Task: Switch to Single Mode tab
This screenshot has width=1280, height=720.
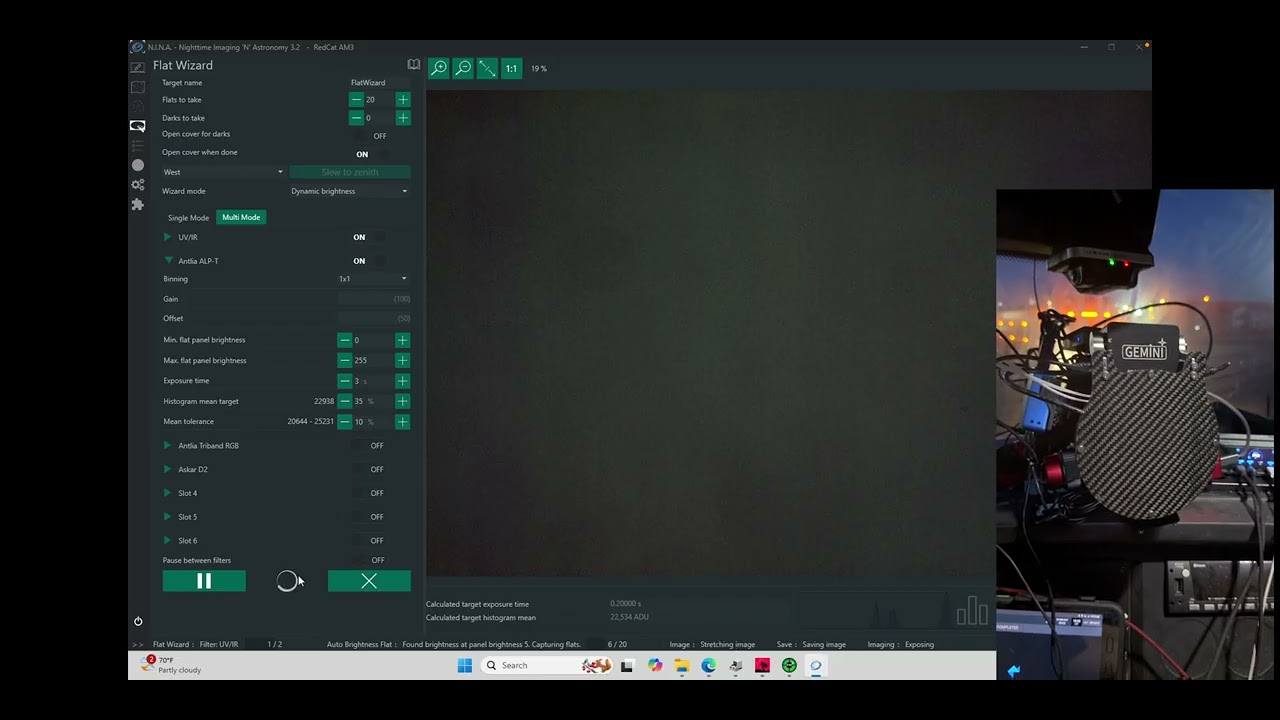Action: (188, 217)
